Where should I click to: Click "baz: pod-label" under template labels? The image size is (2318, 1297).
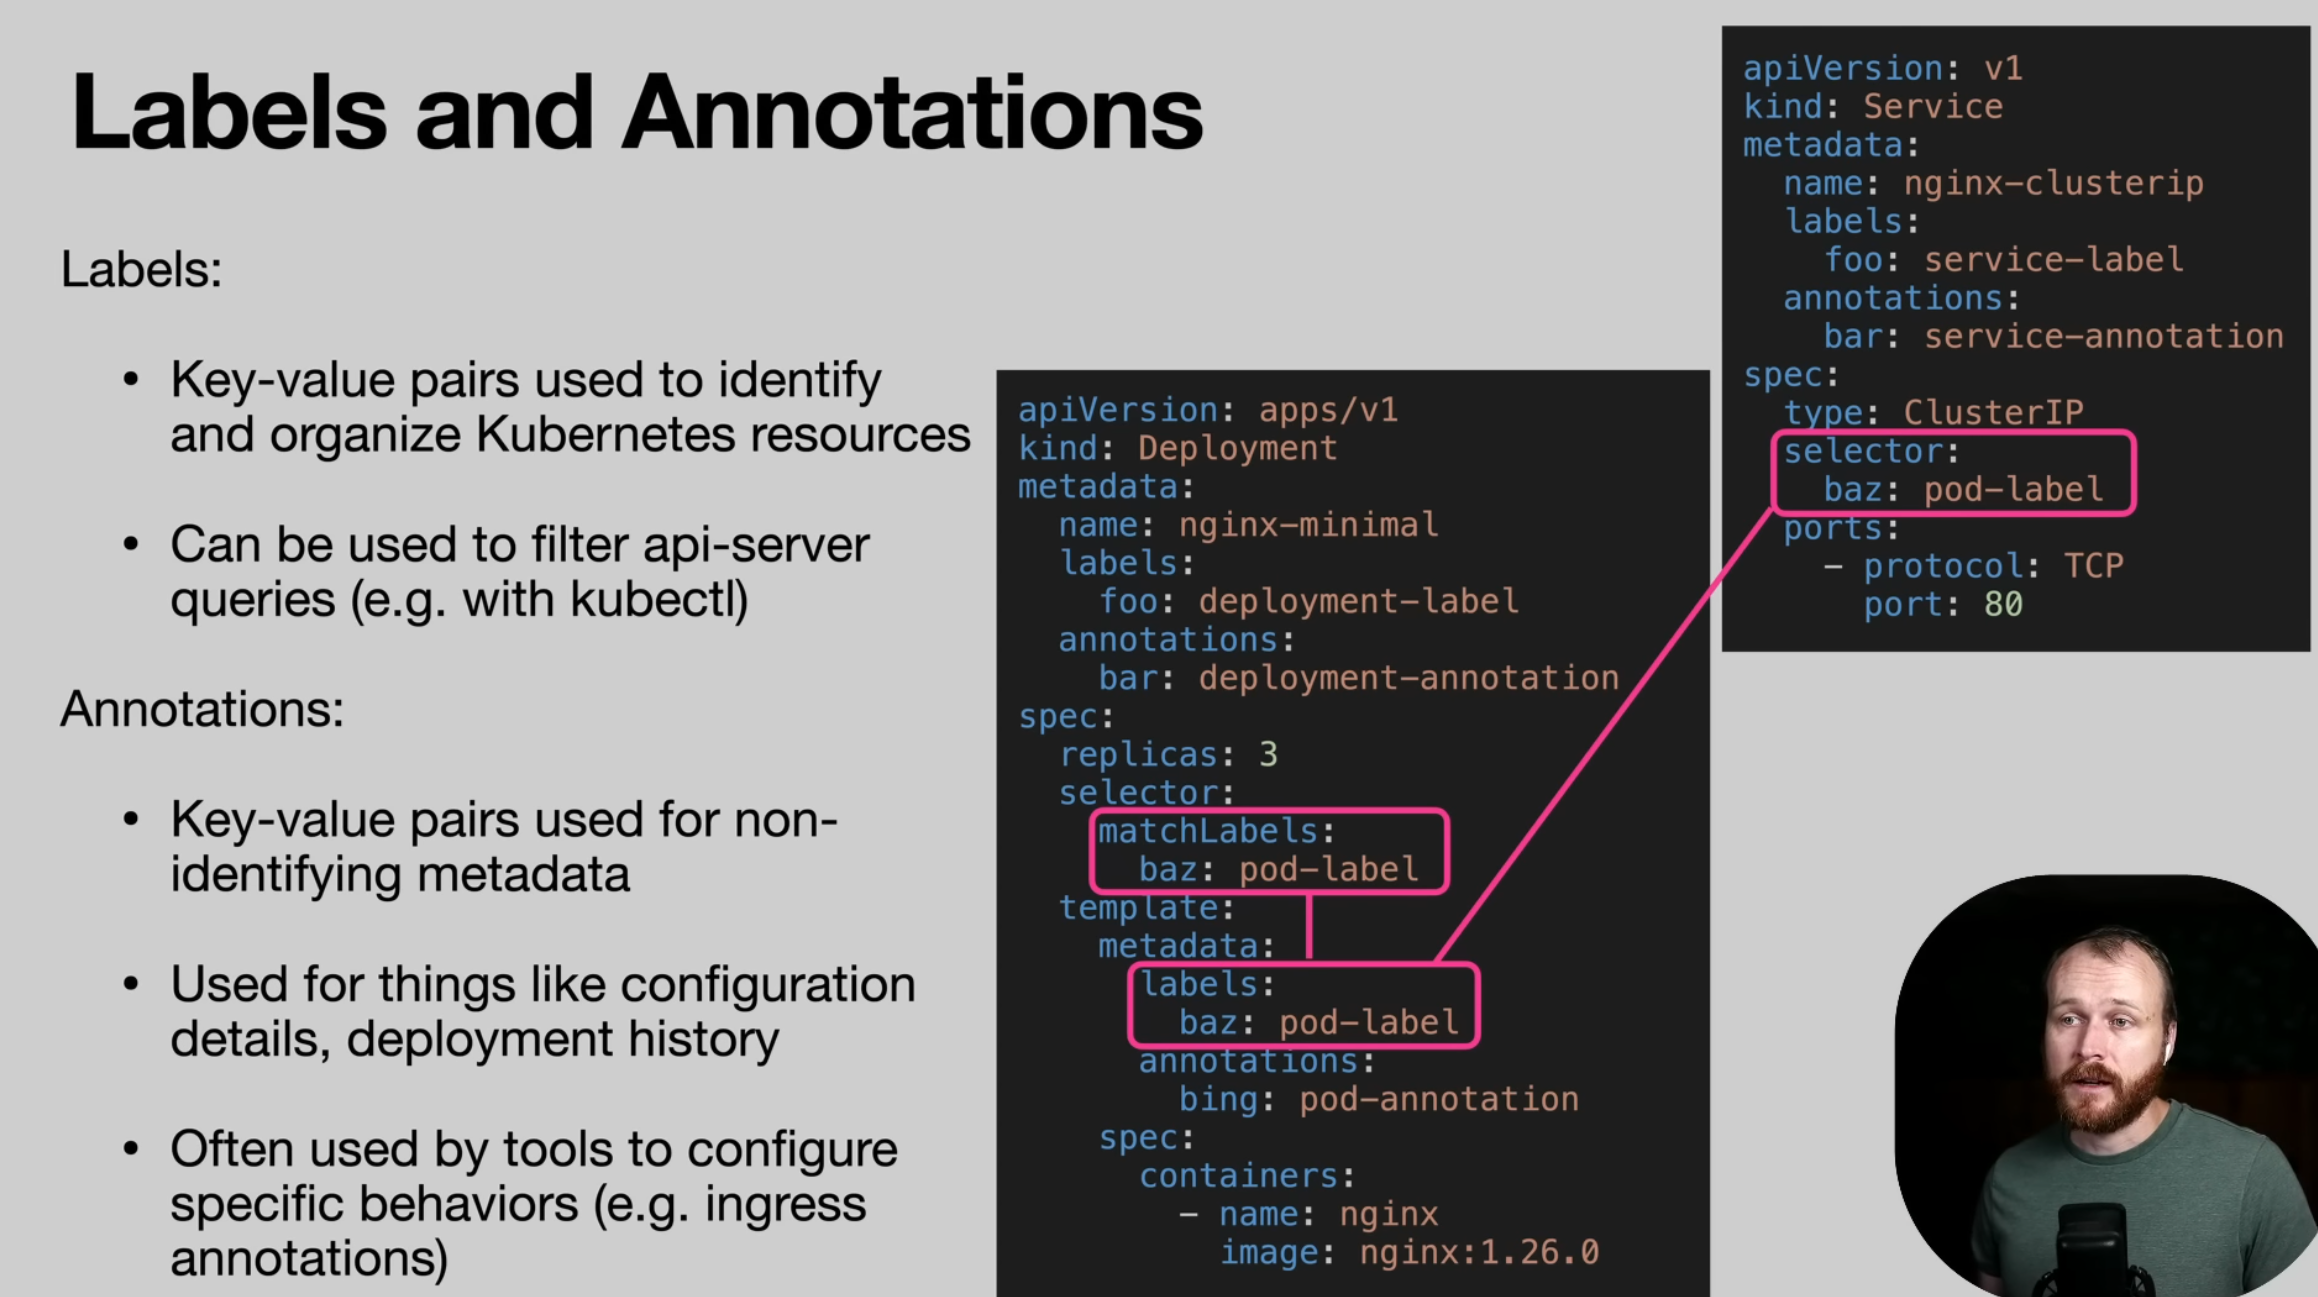1318,1022
